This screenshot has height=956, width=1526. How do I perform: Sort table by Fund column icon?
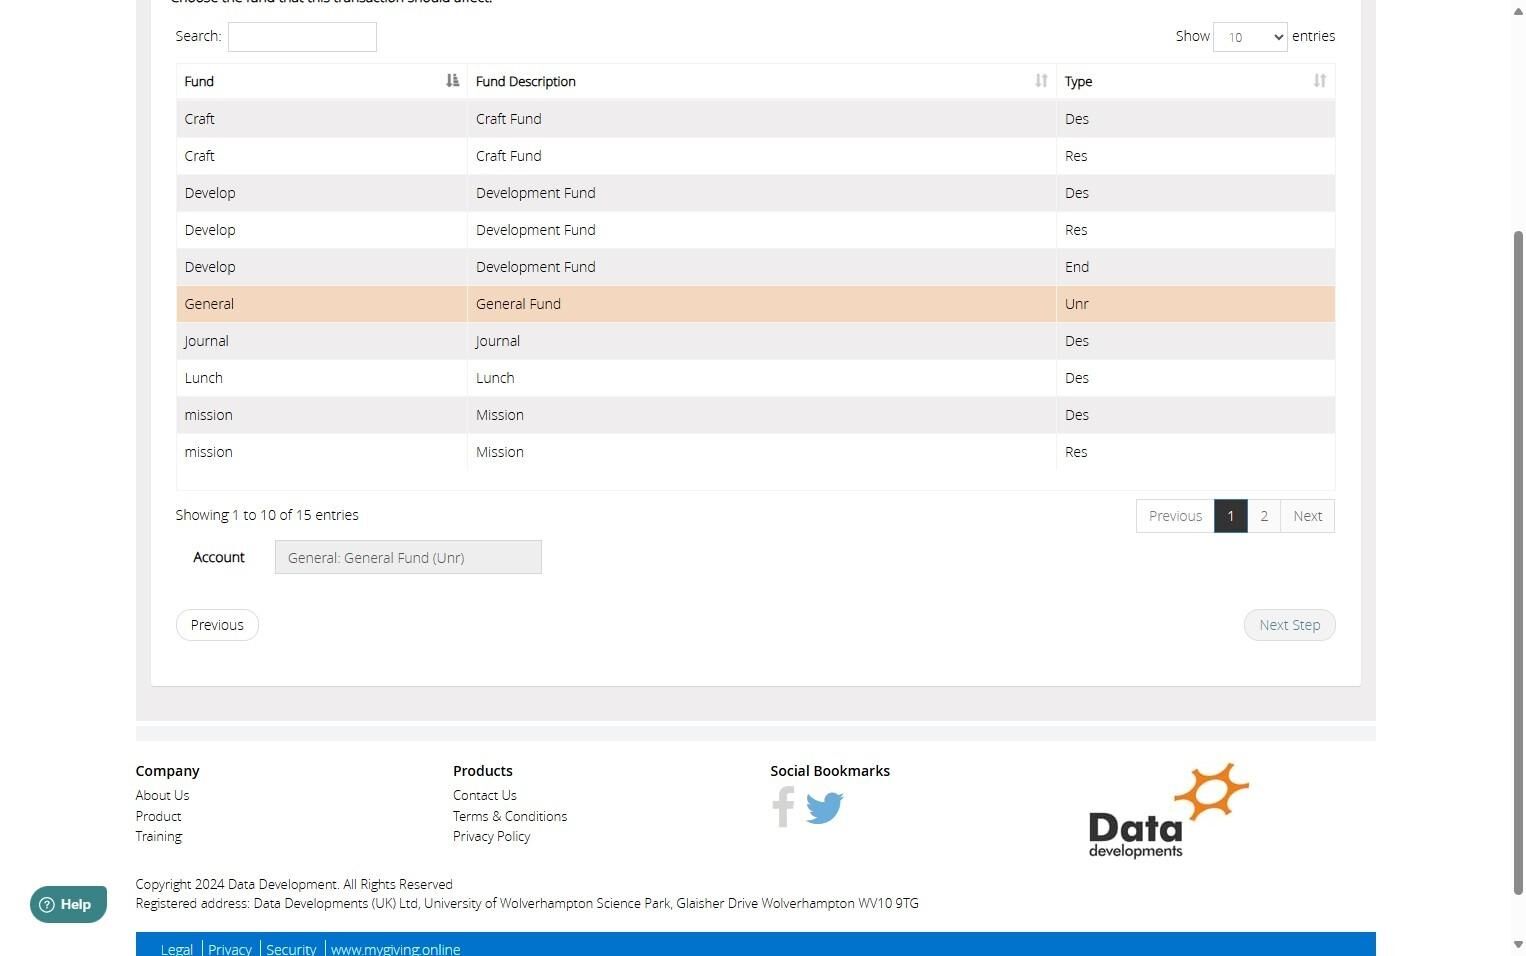pos(452,81)
